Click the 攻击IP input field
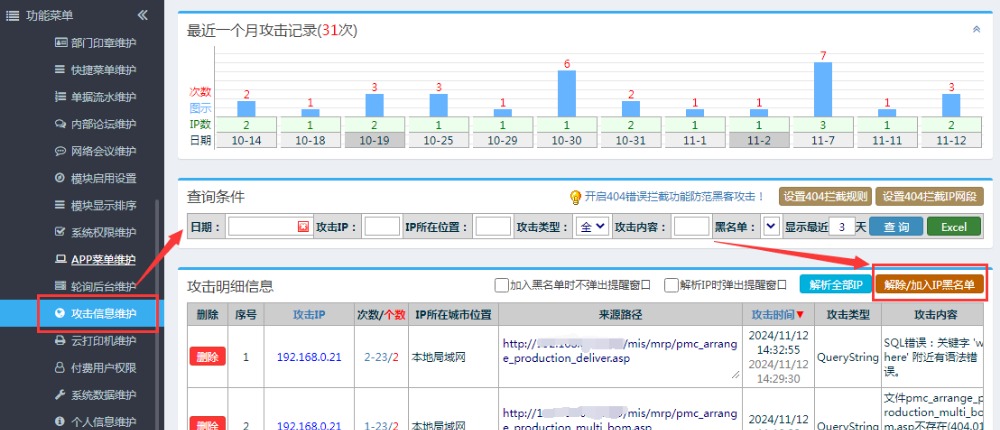Viewport: 1000px width, 430px height. pyautogui.click(x=382, y=227)
